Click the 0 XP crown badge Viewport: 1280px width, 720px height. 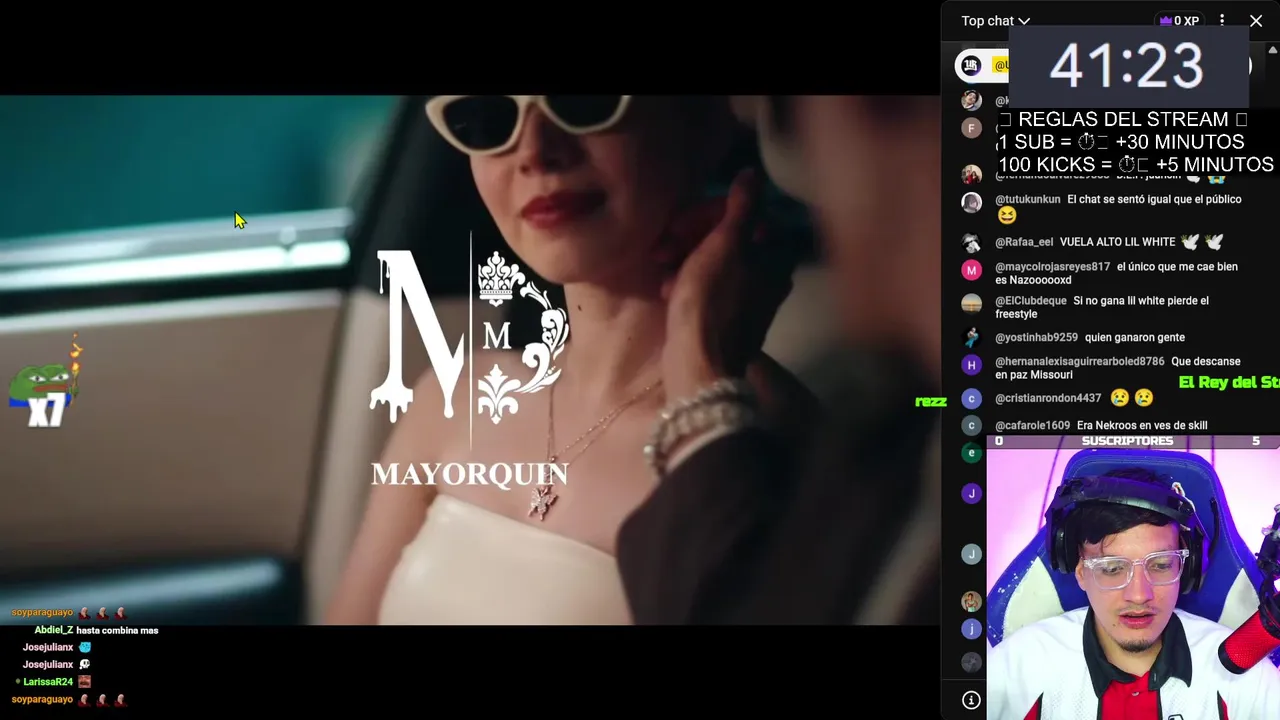pos(1178,21)
